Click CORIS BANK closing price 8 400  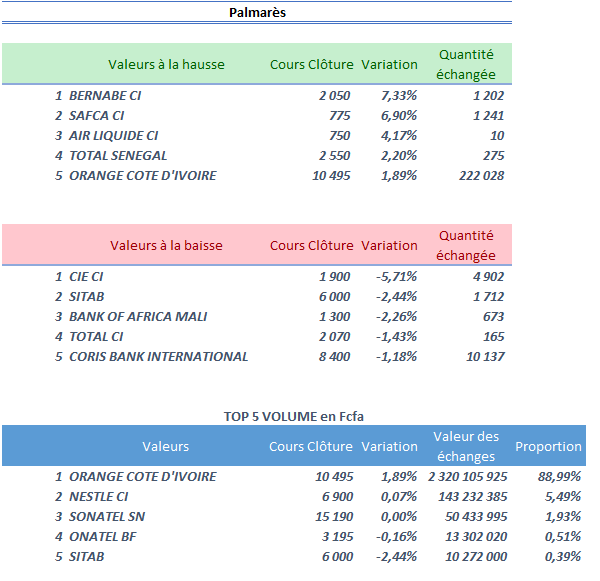(x=334, y=356)
